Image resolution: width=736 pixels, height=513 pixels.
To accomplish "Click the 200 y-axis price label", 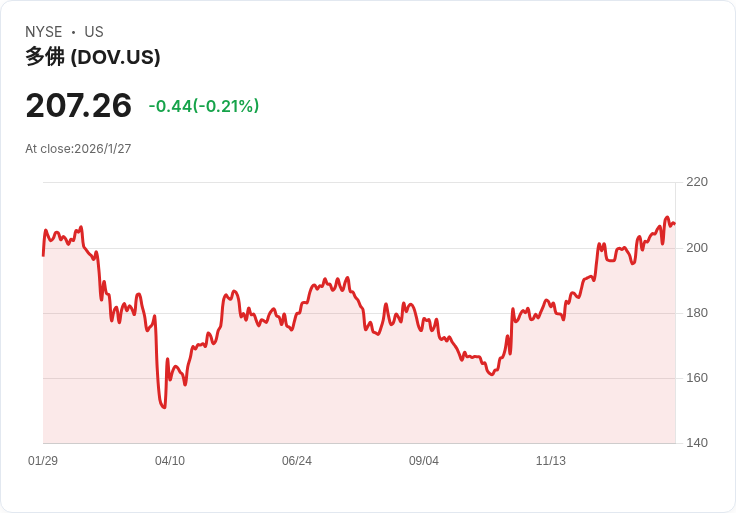I will point(697,248).
